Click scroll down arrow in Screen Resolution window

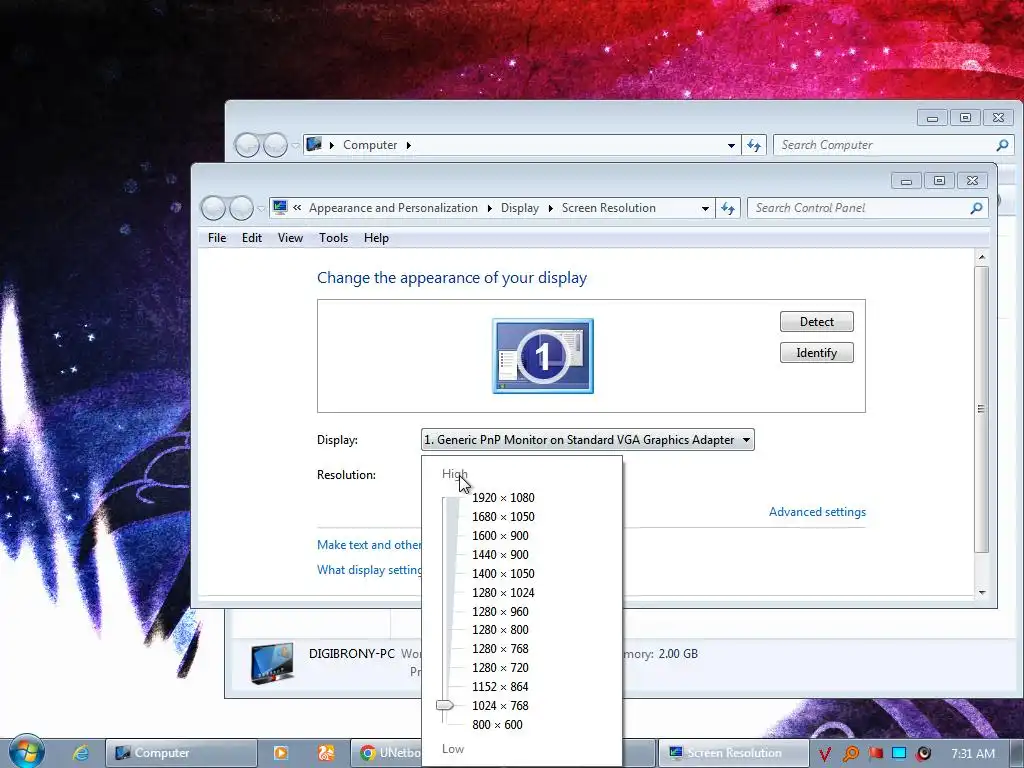pyautogui.click(x=982, y=592)
